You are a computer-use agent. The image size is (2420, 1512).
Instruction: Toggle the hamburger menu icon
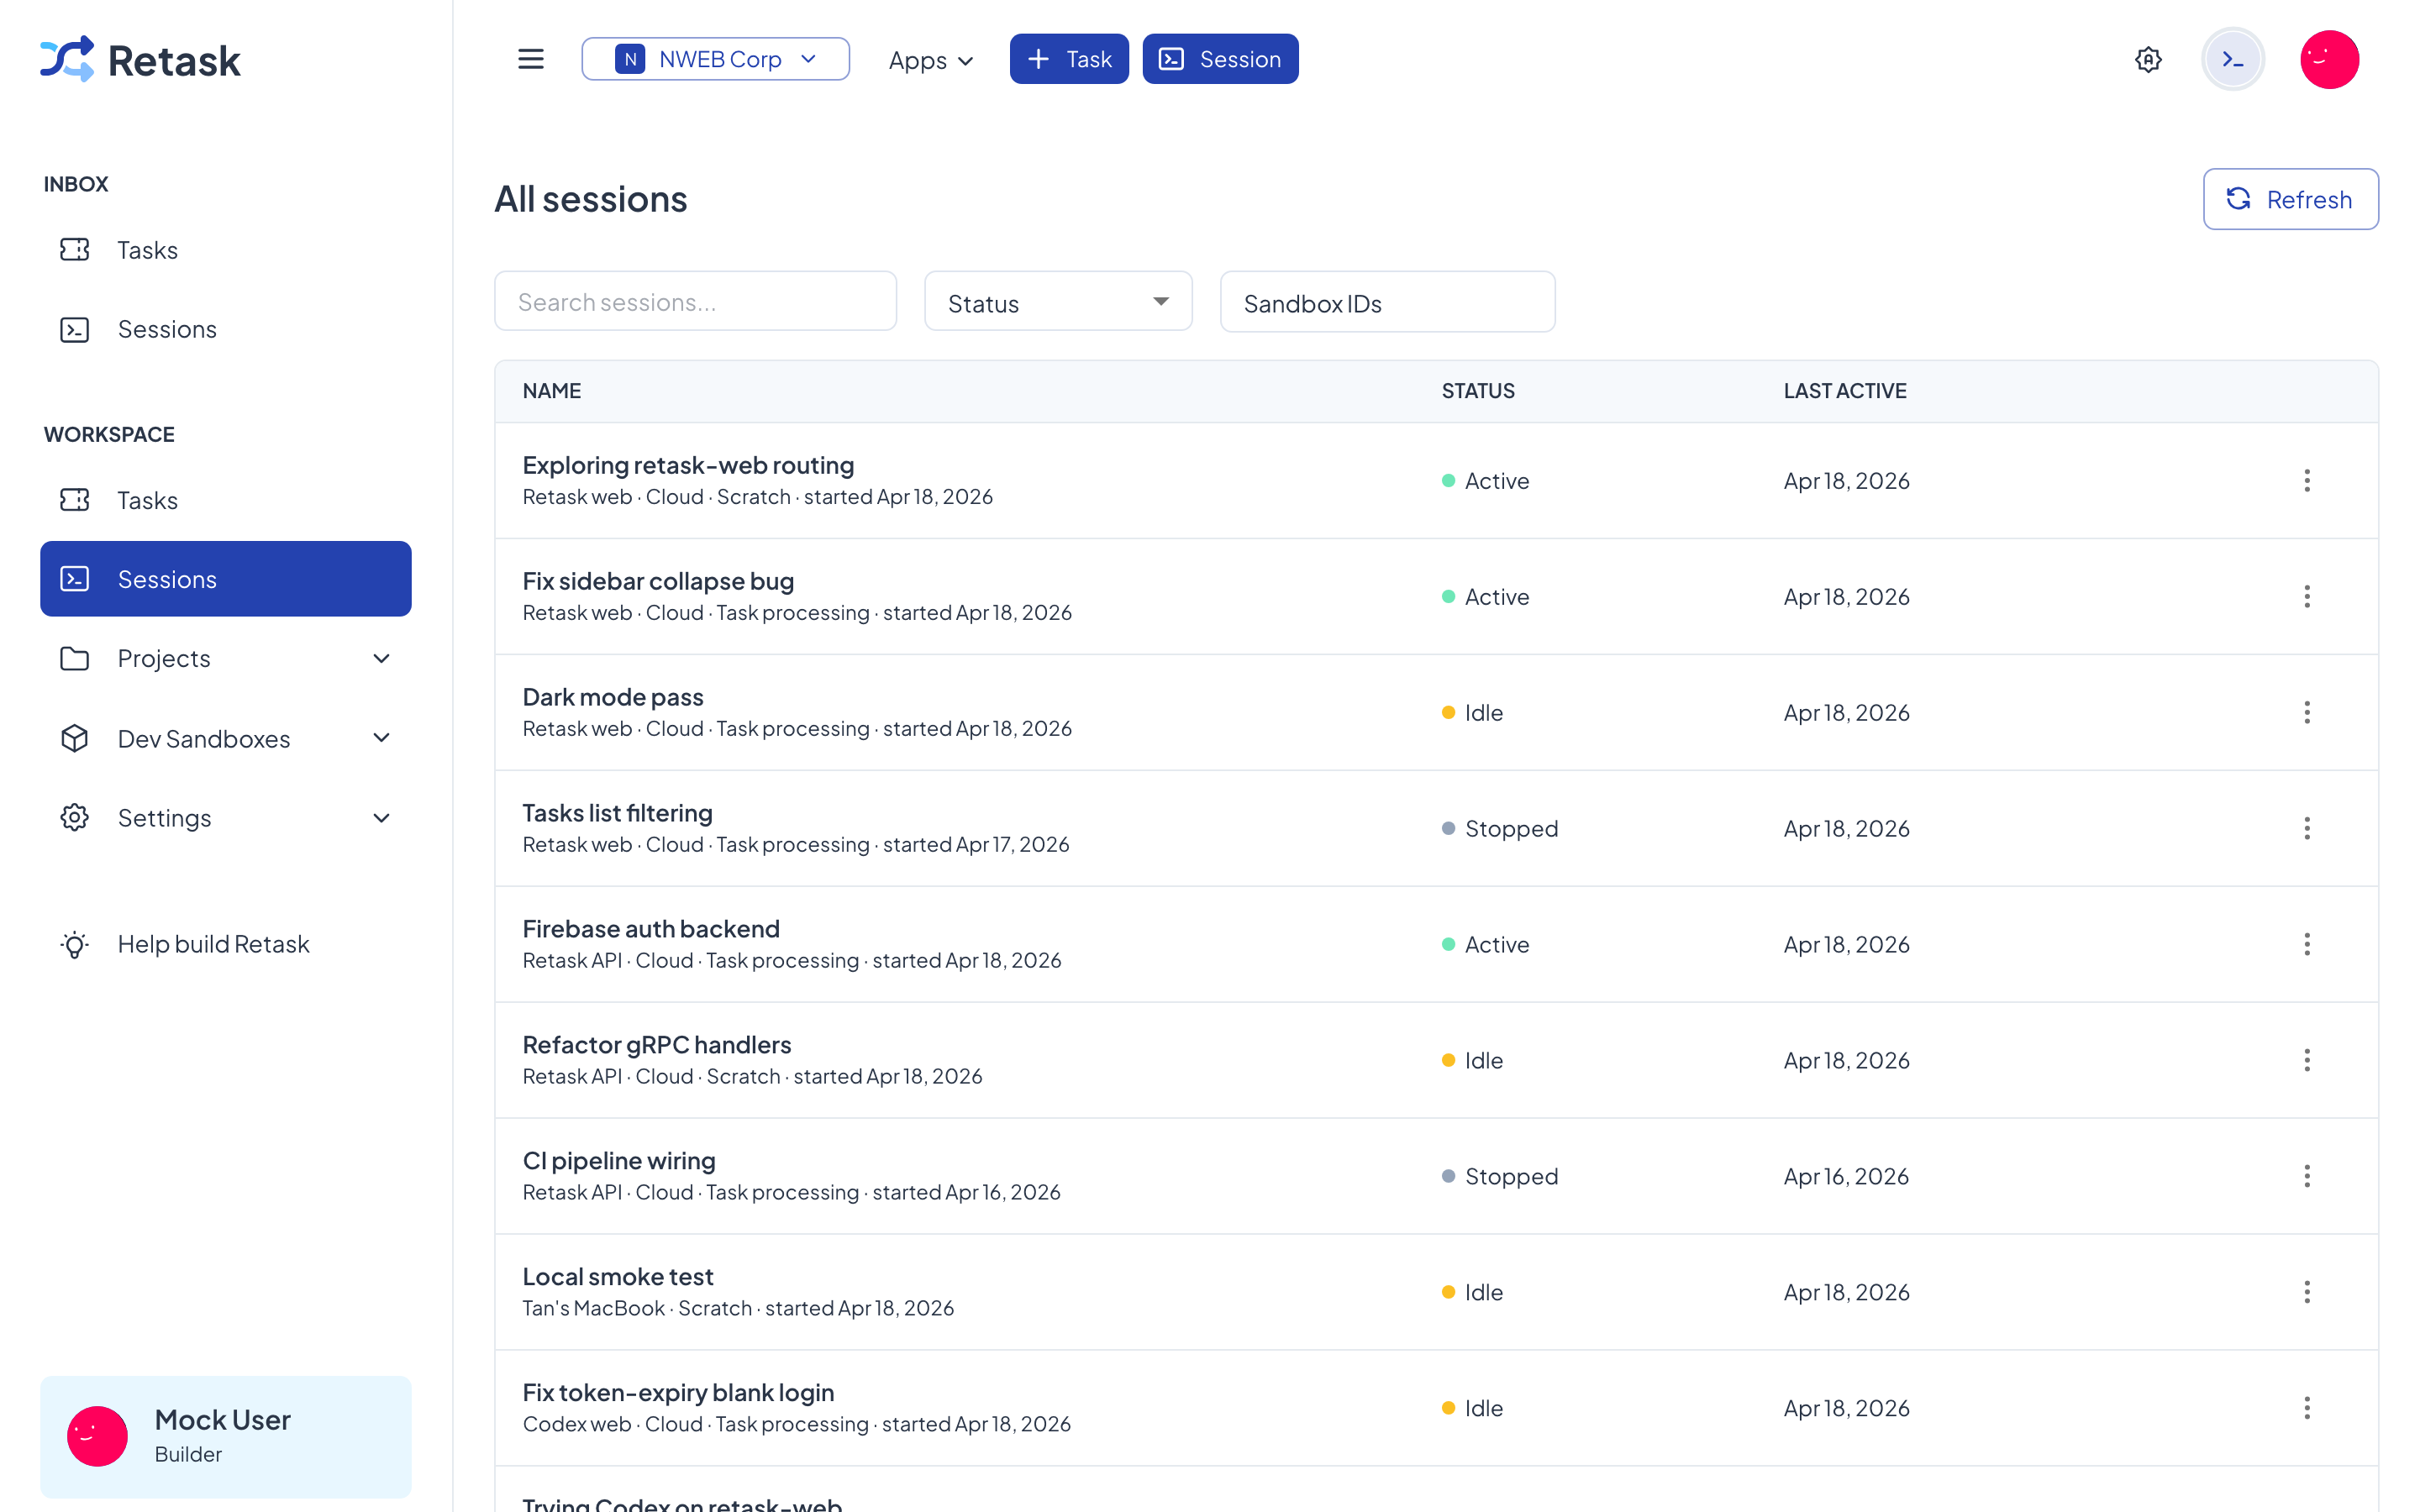point(531,59)
